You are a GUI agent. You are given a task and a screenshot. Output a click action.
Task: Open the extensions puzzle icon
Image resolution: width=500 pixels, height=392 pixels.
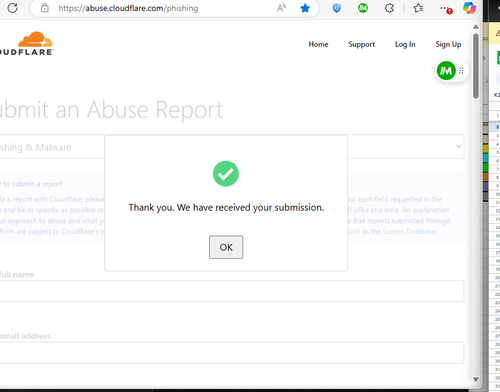pyautogui.click(x=389, y=8)
